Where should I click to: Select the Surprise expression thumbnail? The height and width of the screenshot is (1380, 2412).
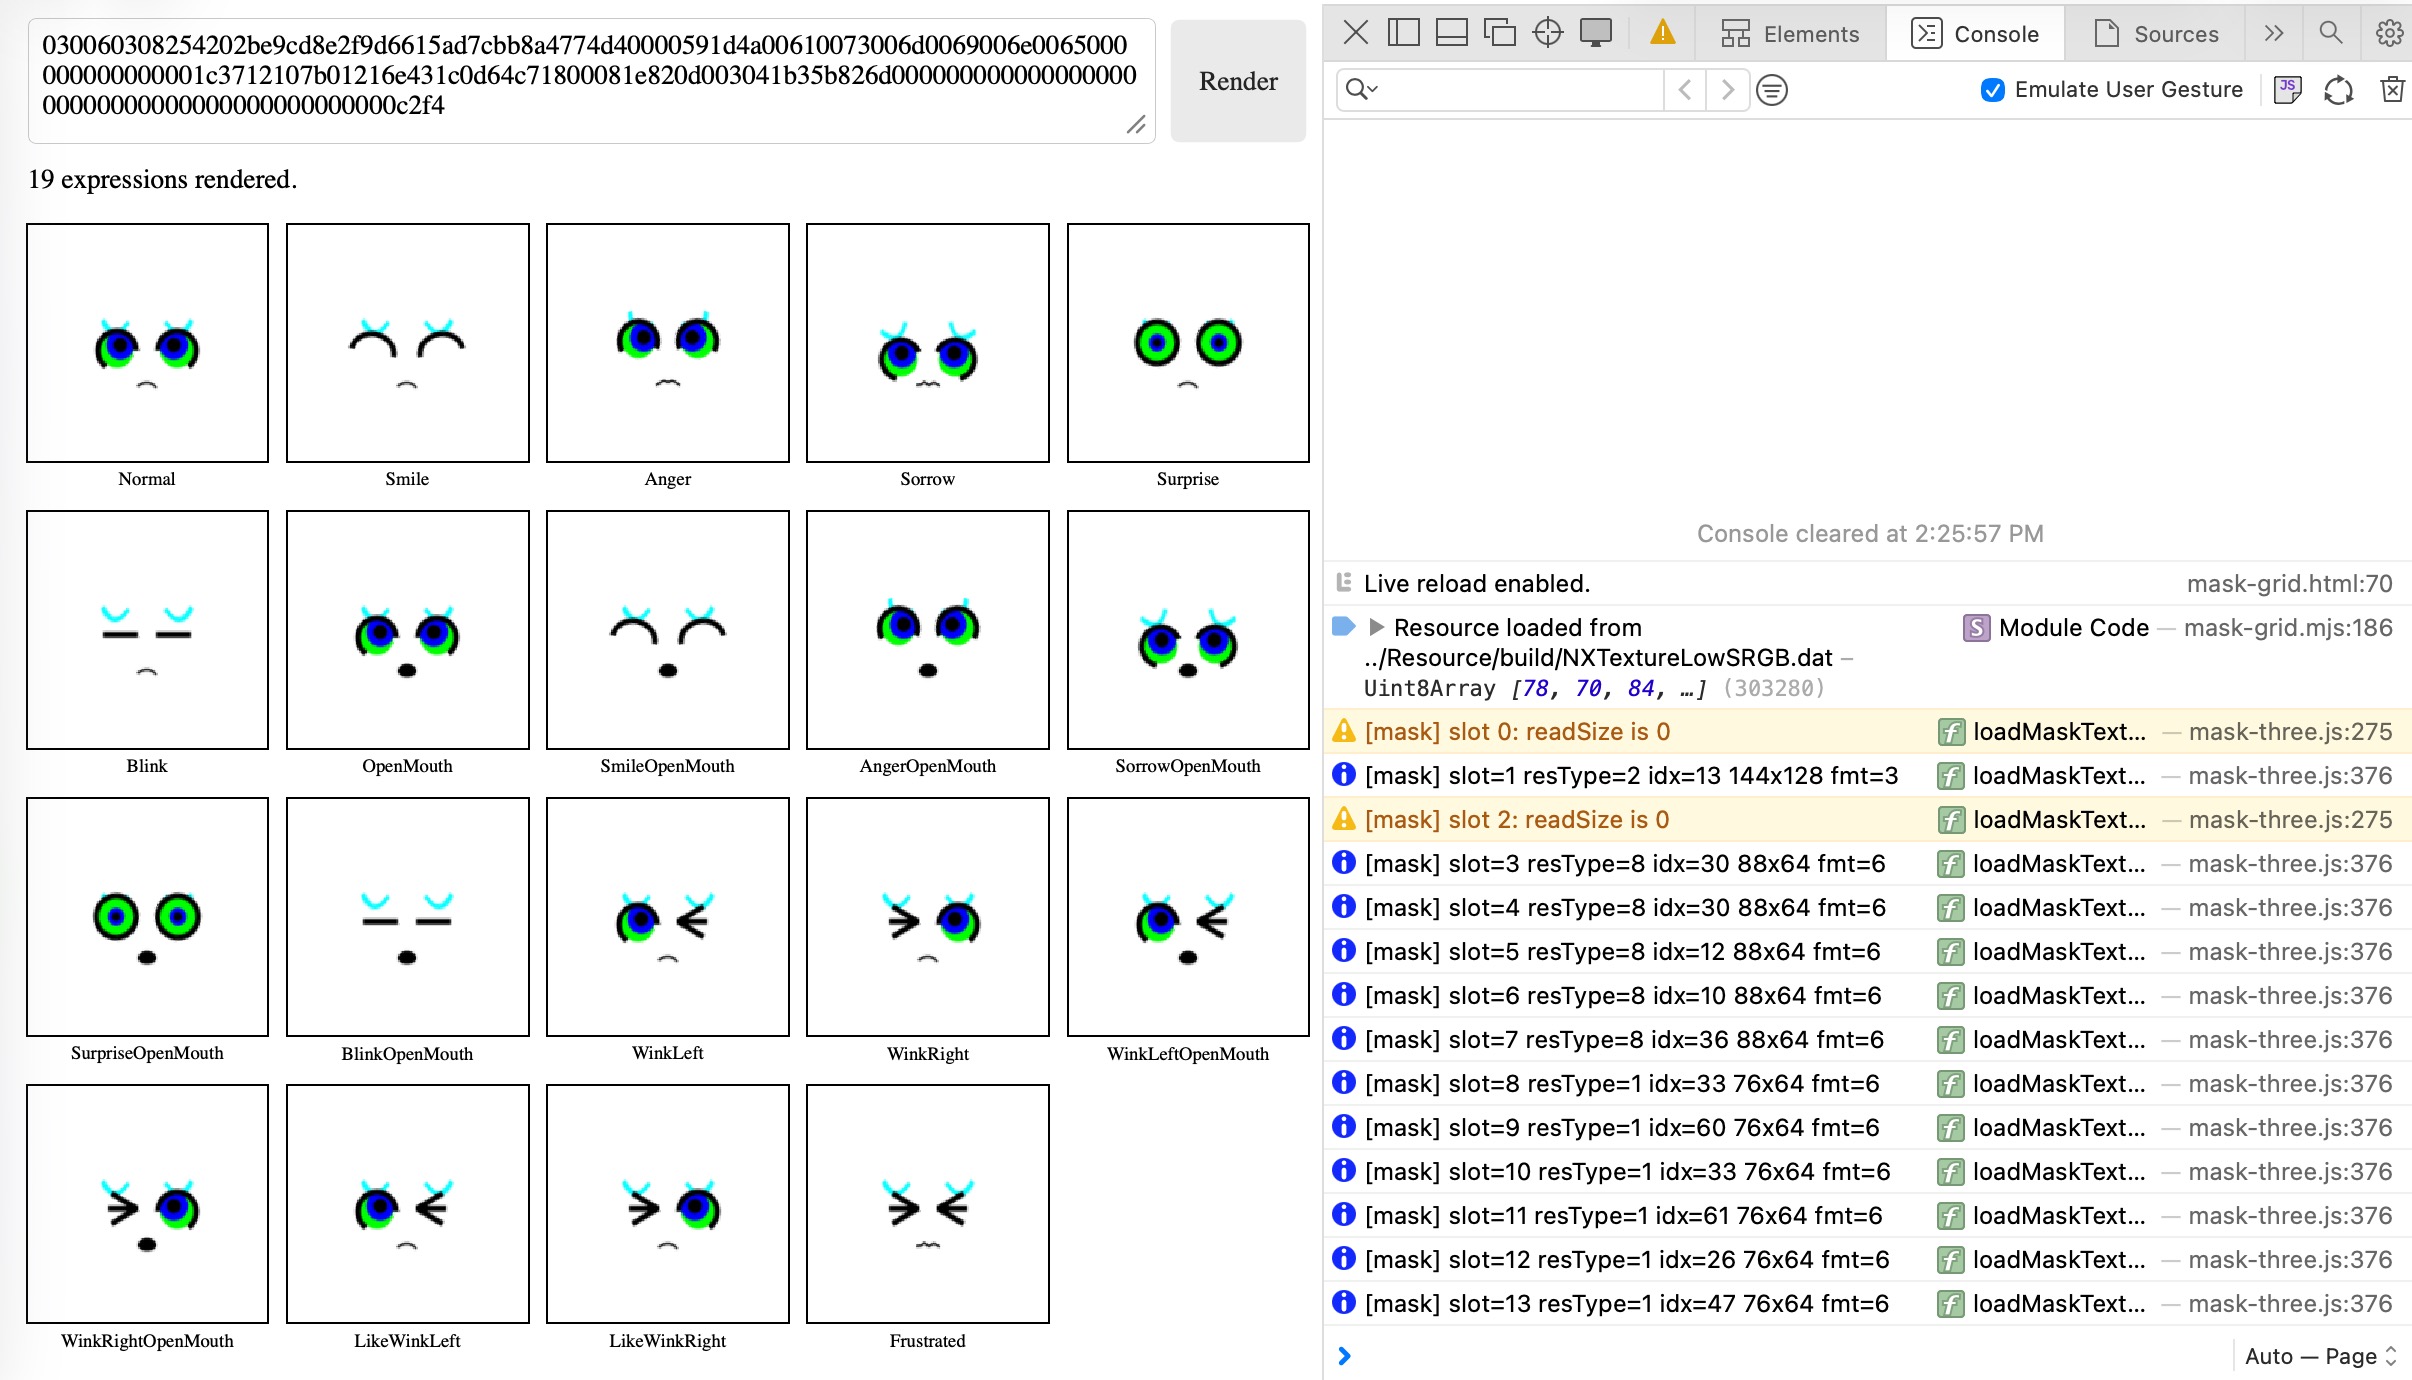tap(1188, 343)
